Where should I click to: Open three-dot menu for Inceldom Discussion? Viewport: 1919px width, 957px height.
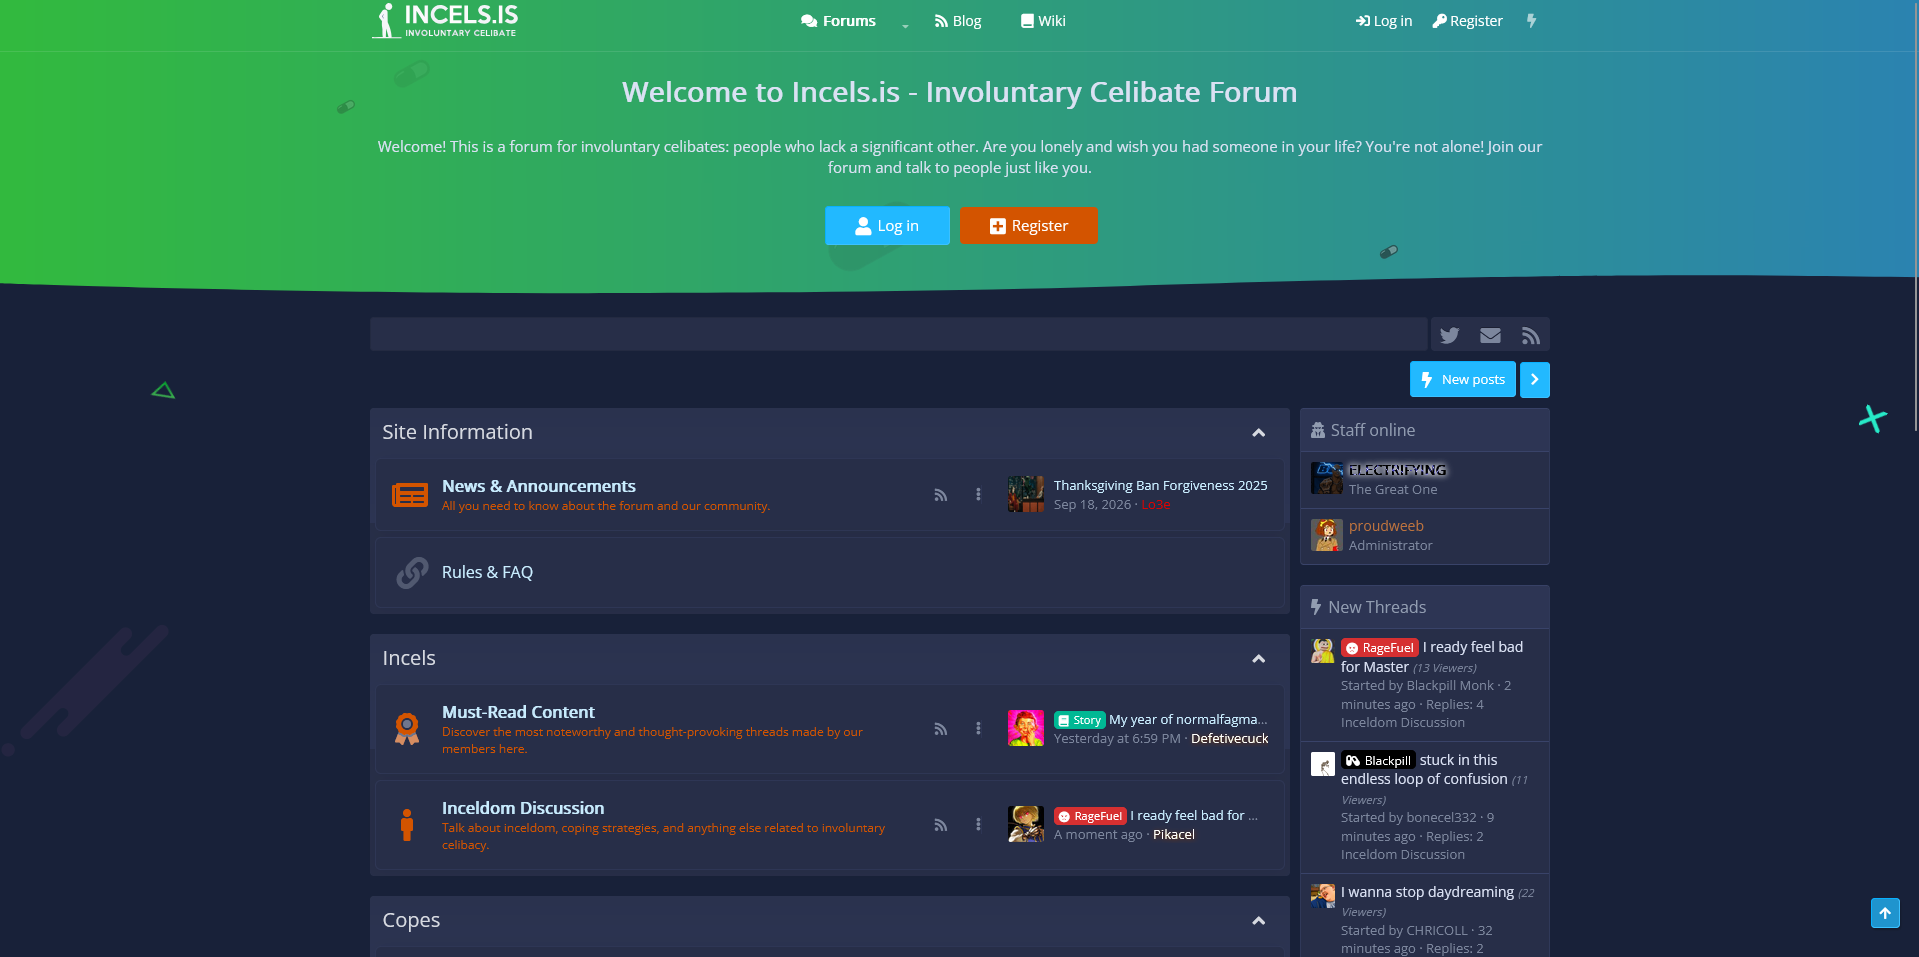click(x=978, y=825)
